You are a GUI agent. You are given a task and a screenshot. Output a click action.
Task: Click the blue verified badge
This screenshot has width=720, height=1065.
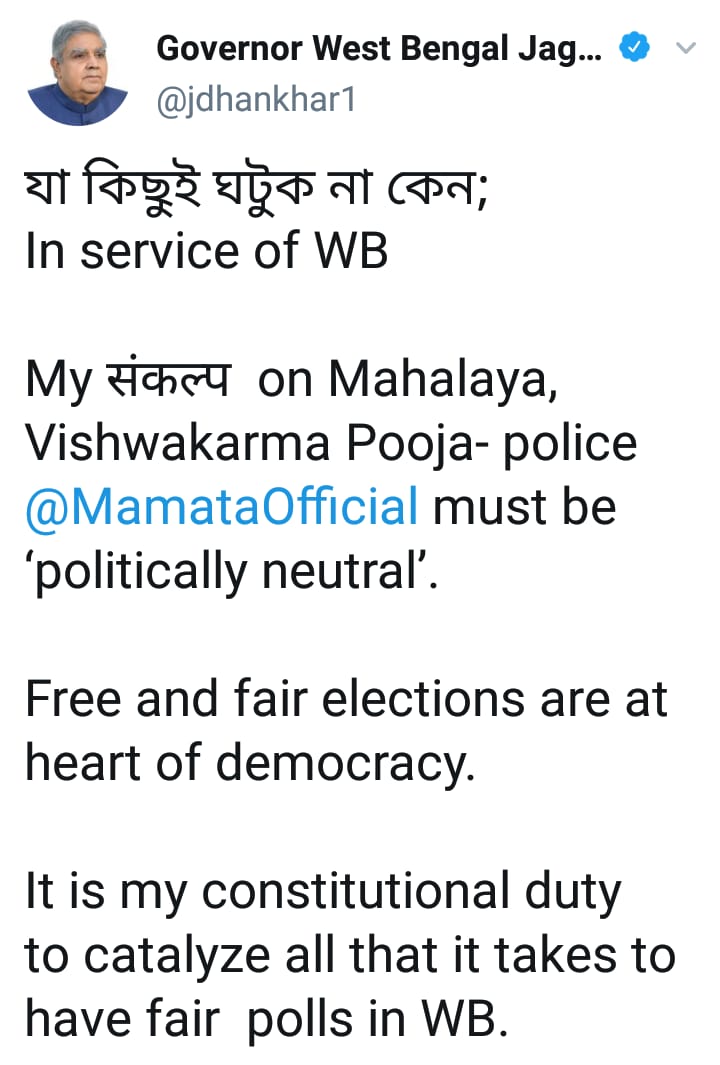[x=634, y=48]
